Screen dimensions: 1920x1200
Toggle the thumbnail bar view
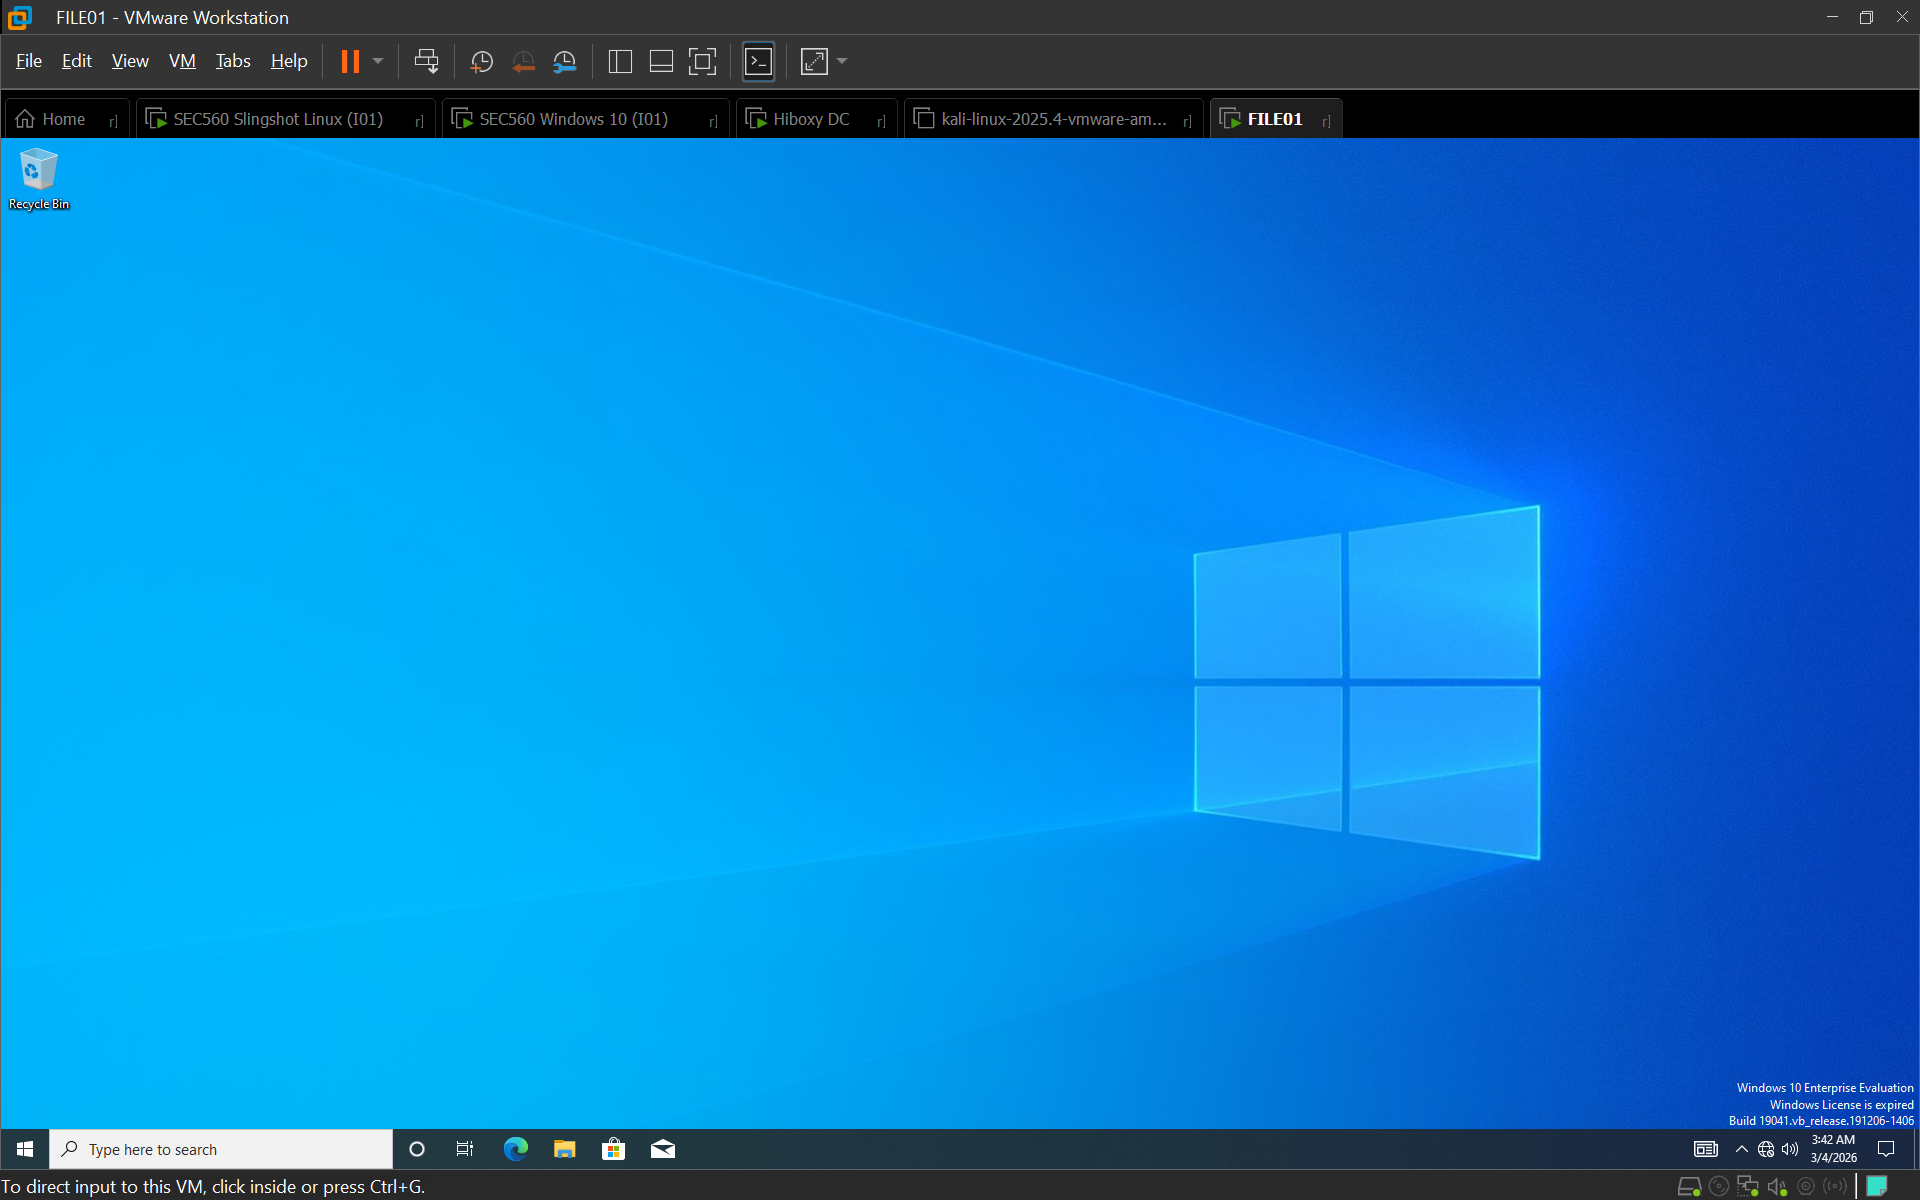661,61
